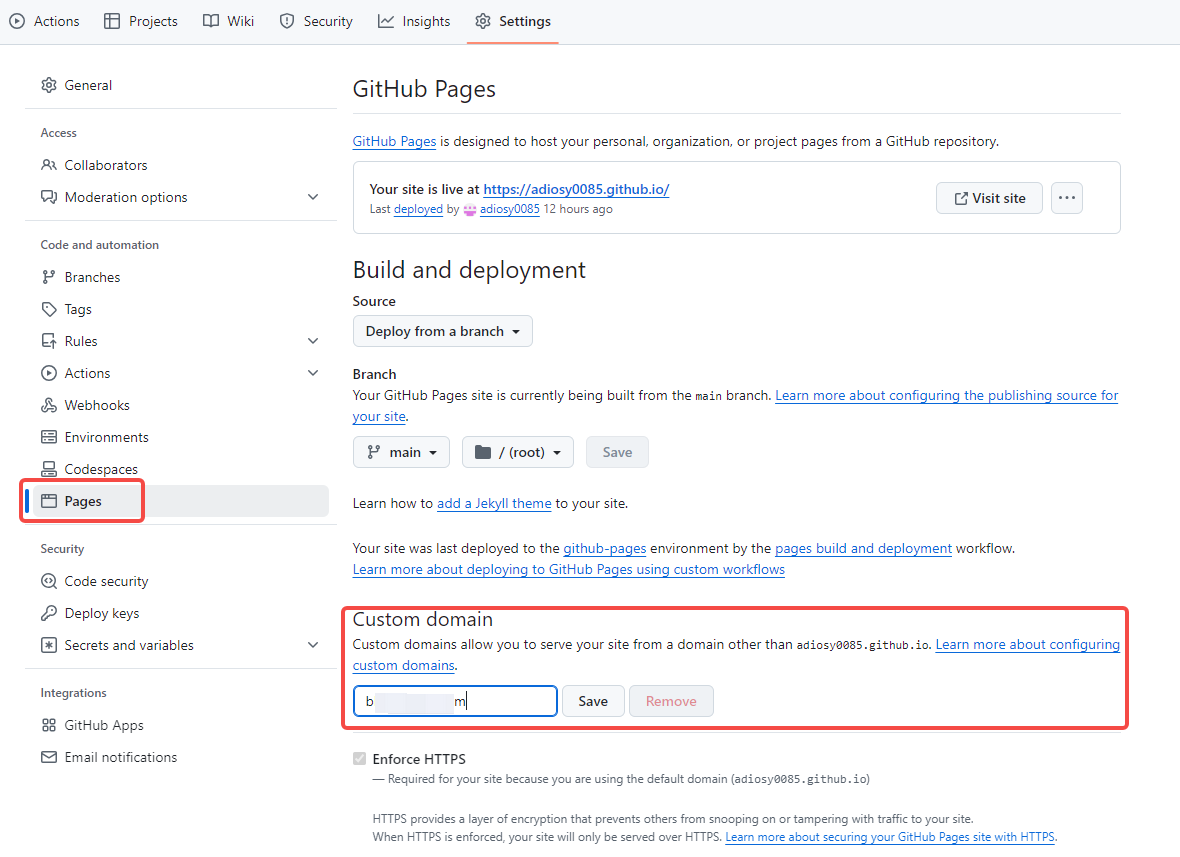Open the Actions repository tab

tap(44, 21)
